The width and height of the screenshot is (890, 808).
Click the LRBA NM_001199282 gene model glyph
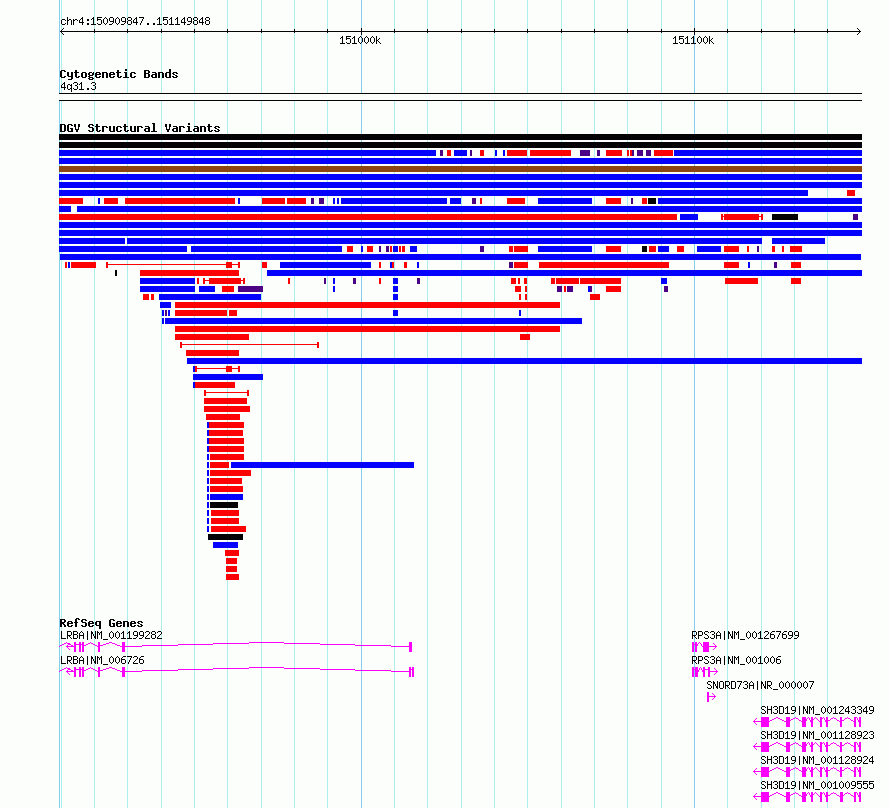(x=236, y=647)
